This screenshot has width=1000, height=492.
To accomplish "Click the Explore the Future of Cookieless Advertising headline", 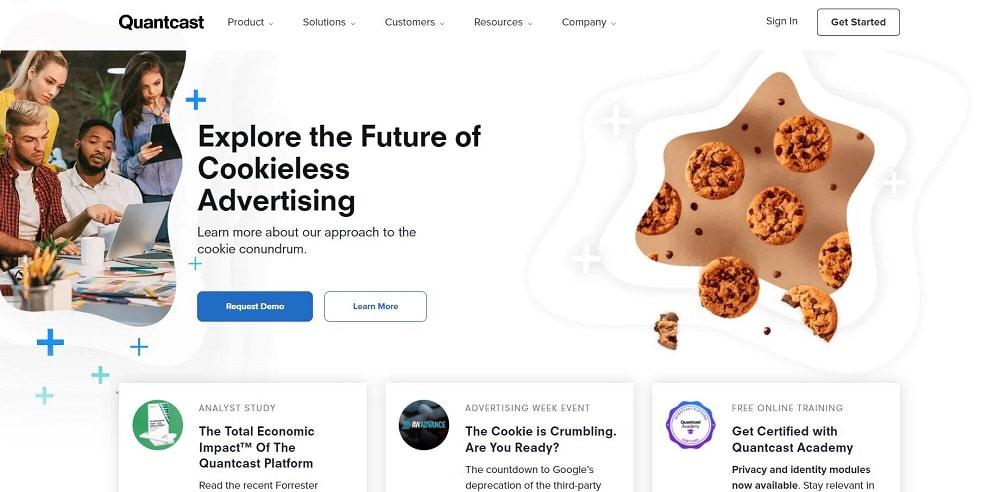I will click(x=339, y=168).
